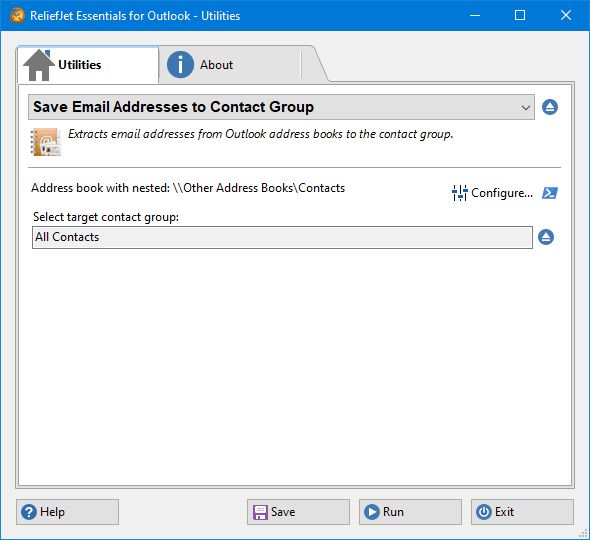Open the PowerShell command-line icon
Viewport: 590px width, 540px height.
pyautogui.click(x=550, y=193)
